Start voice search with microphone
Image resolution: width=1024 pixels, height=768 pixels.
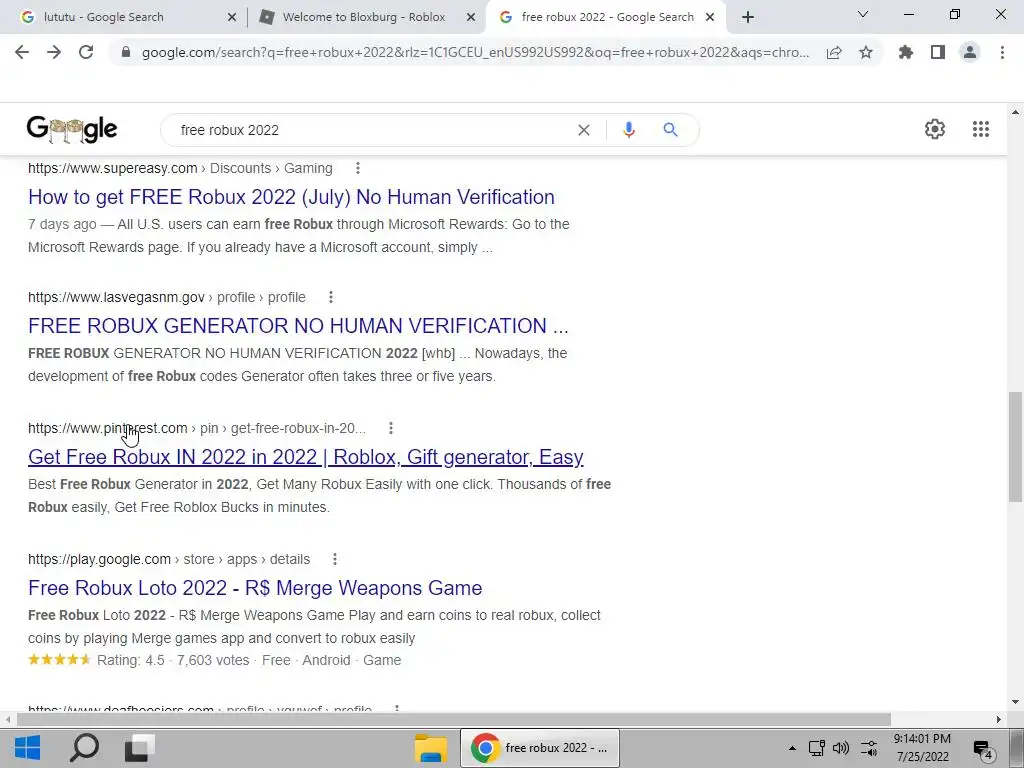tap(629, 130)
